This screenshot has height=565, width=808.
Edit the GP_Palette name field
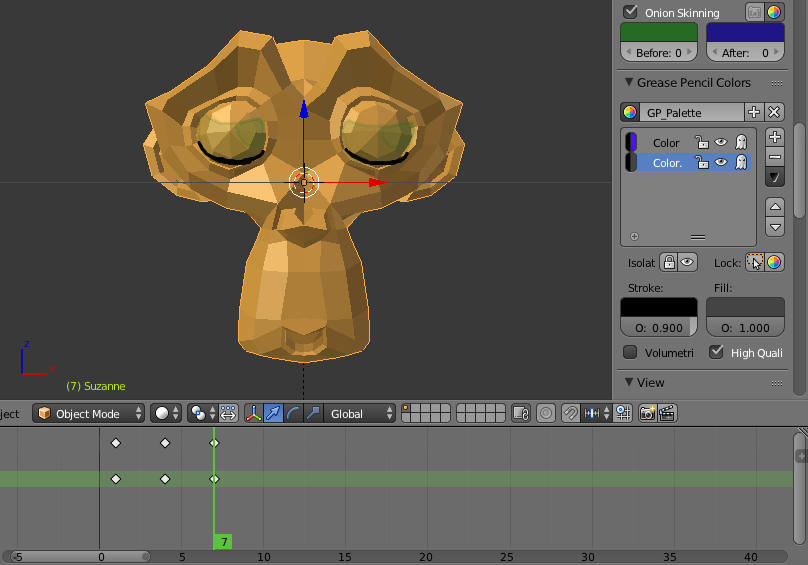coord(692,112)
